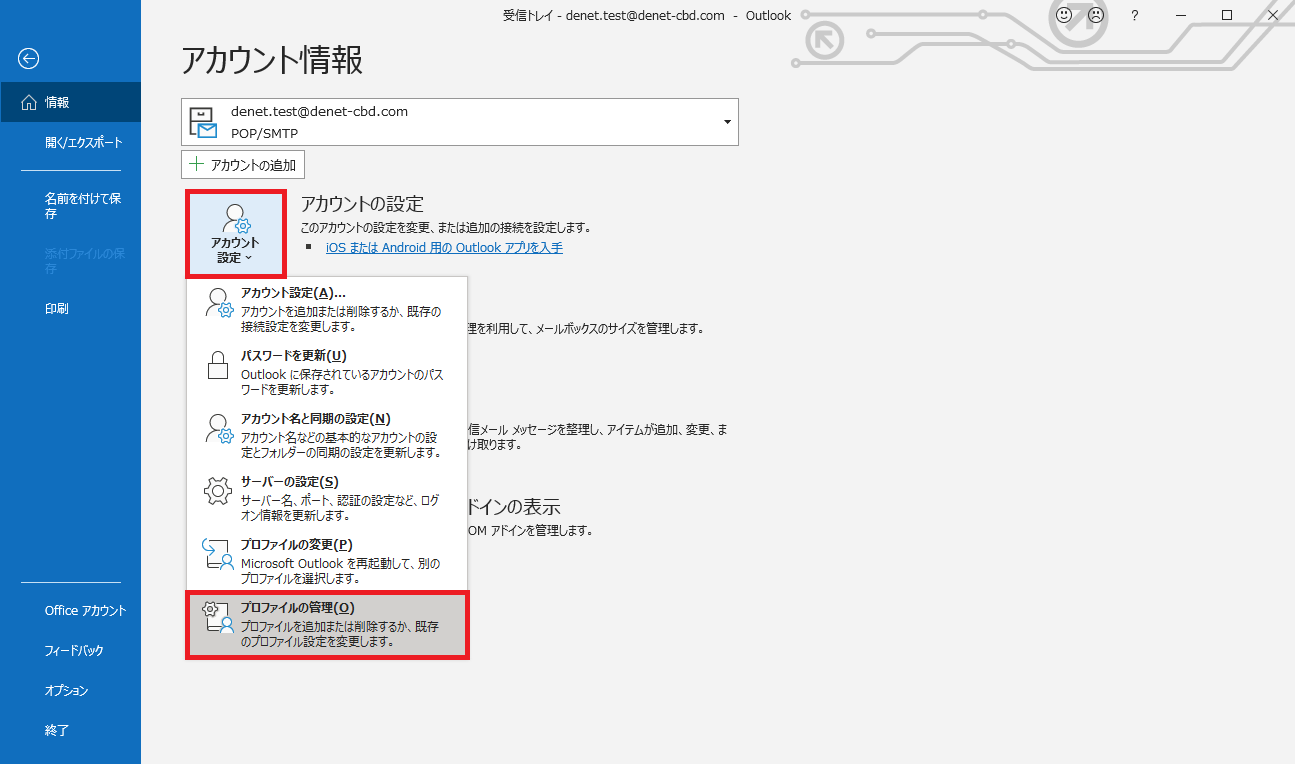1295x764 pixels.
Task: Click the icon for アカウント名と同期の設定
Action: coord(219,428)
